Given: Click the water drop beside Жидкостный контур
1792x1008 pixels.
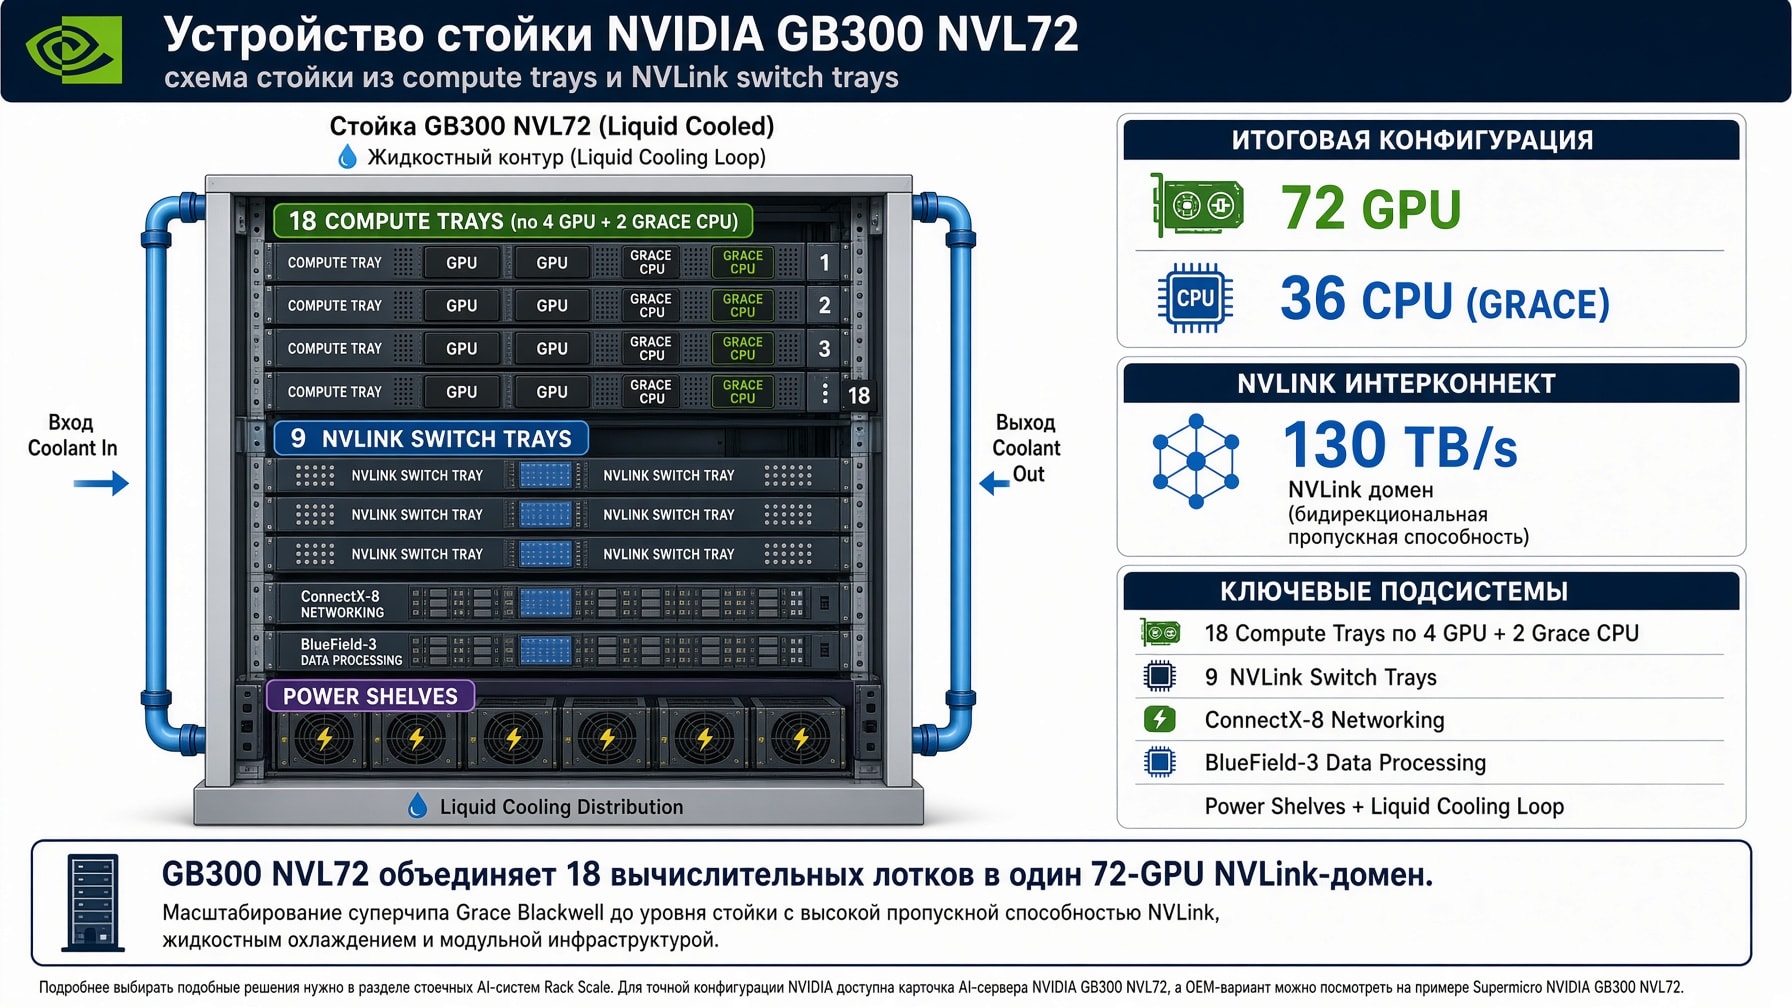Looking at the screenshot, I should pos(347,157).
